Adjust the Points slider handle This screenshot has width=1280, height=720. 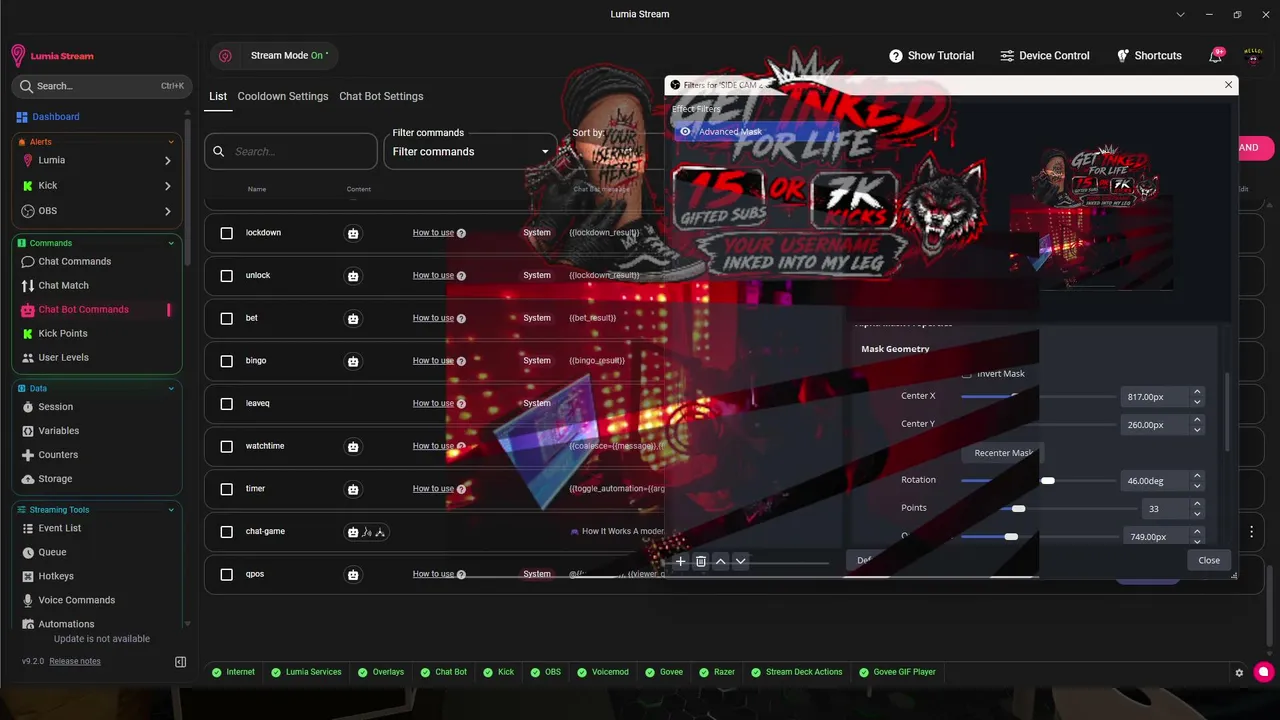(x=1018, y=509)
